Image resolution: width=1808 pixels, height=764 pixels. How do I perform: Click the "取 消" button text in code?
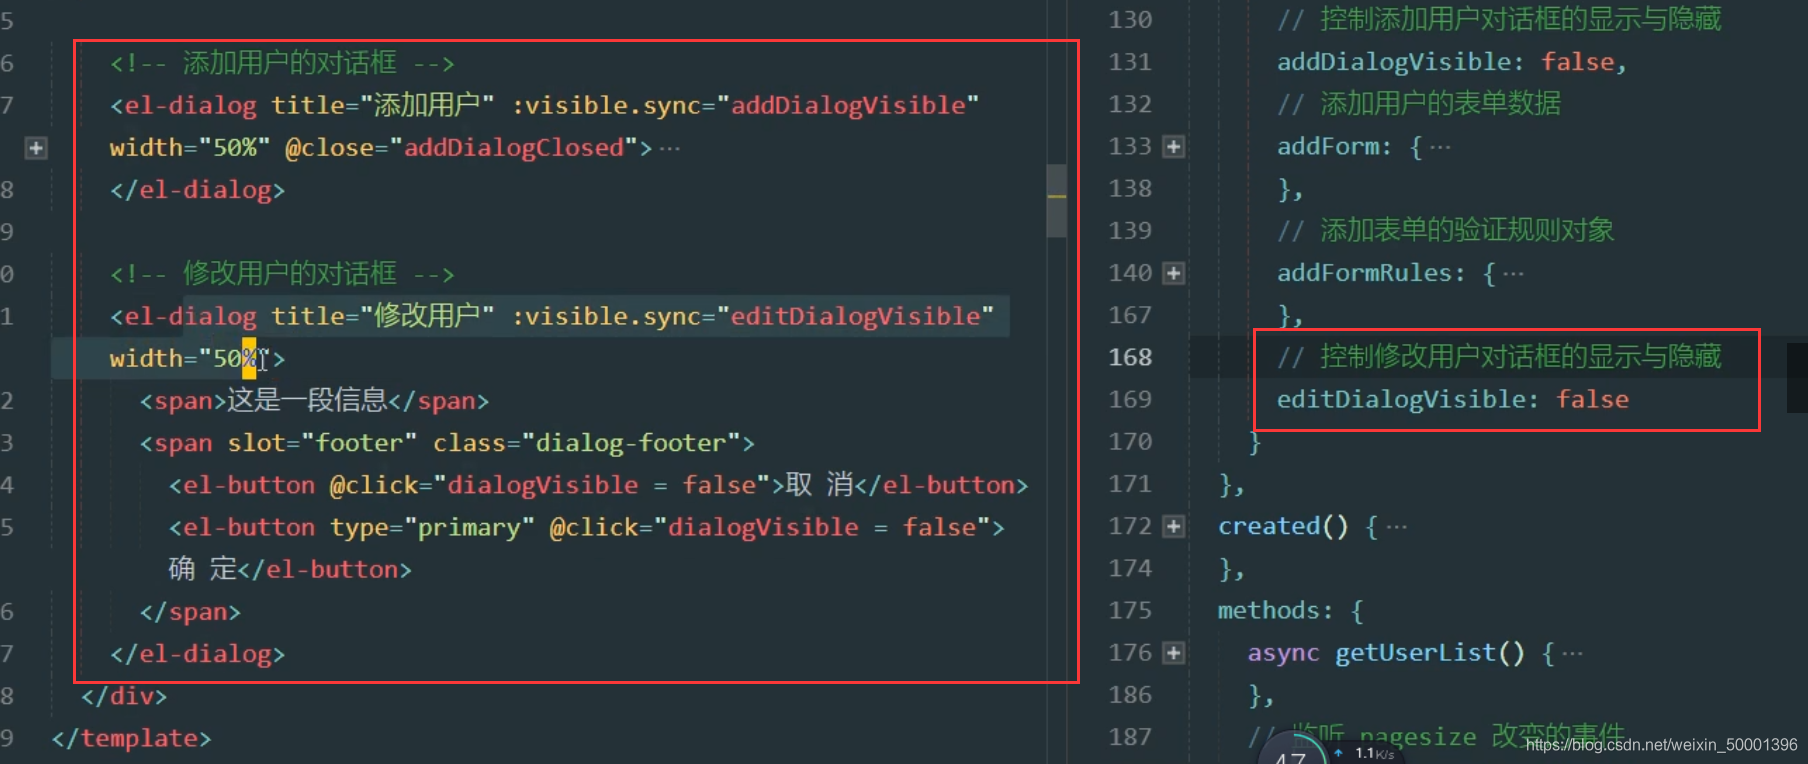(x=819, y=485)
